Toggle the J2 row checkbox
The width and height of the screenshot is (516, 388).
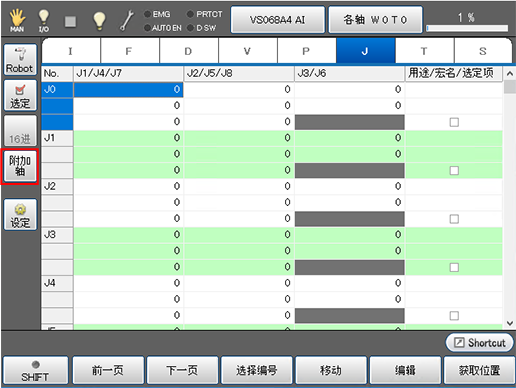coord(454,219)
